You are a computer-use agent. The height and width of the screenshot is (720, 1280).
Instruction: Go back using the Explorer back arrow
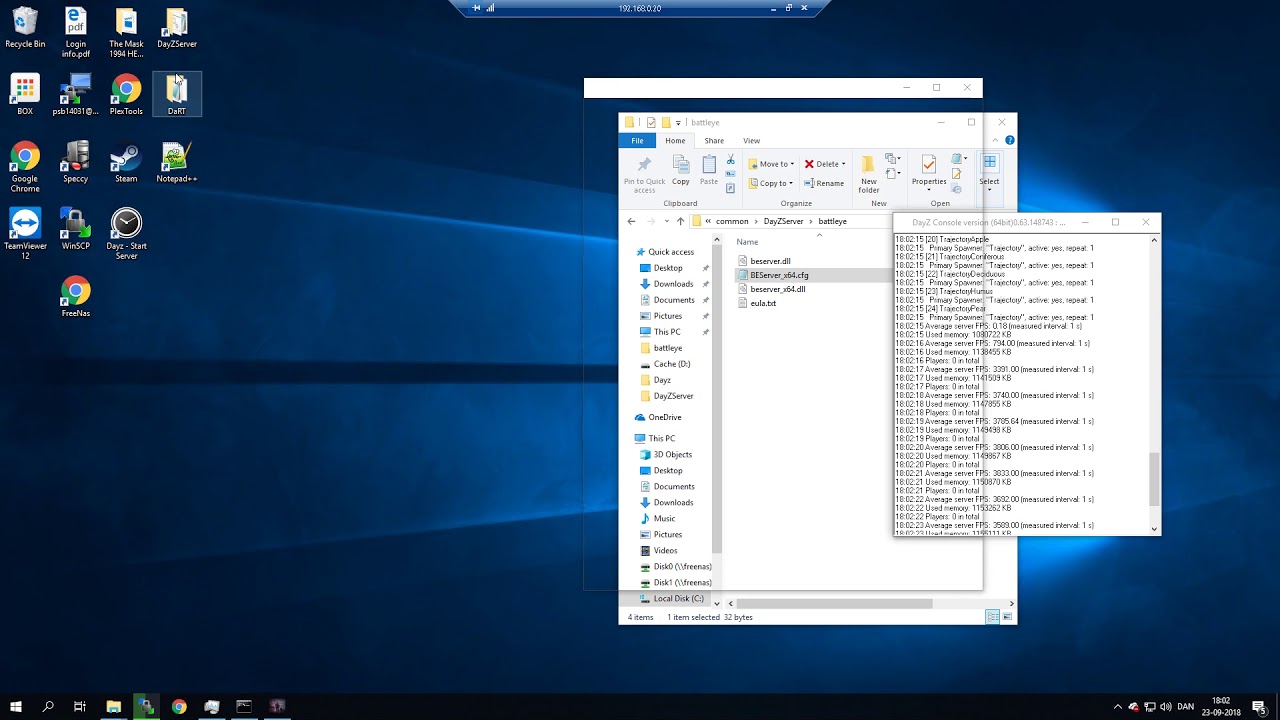pyautogui.click(x=631, y=221)
